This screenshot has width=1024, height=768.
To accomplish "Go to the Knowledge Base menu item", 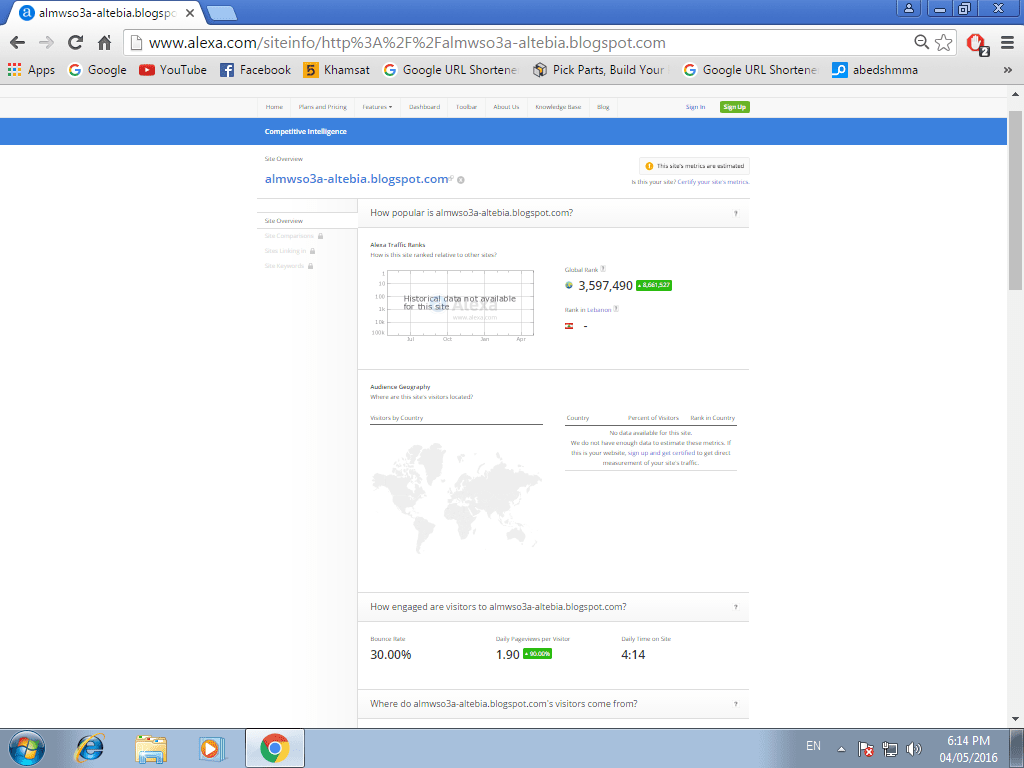I will tap(557, 107).
